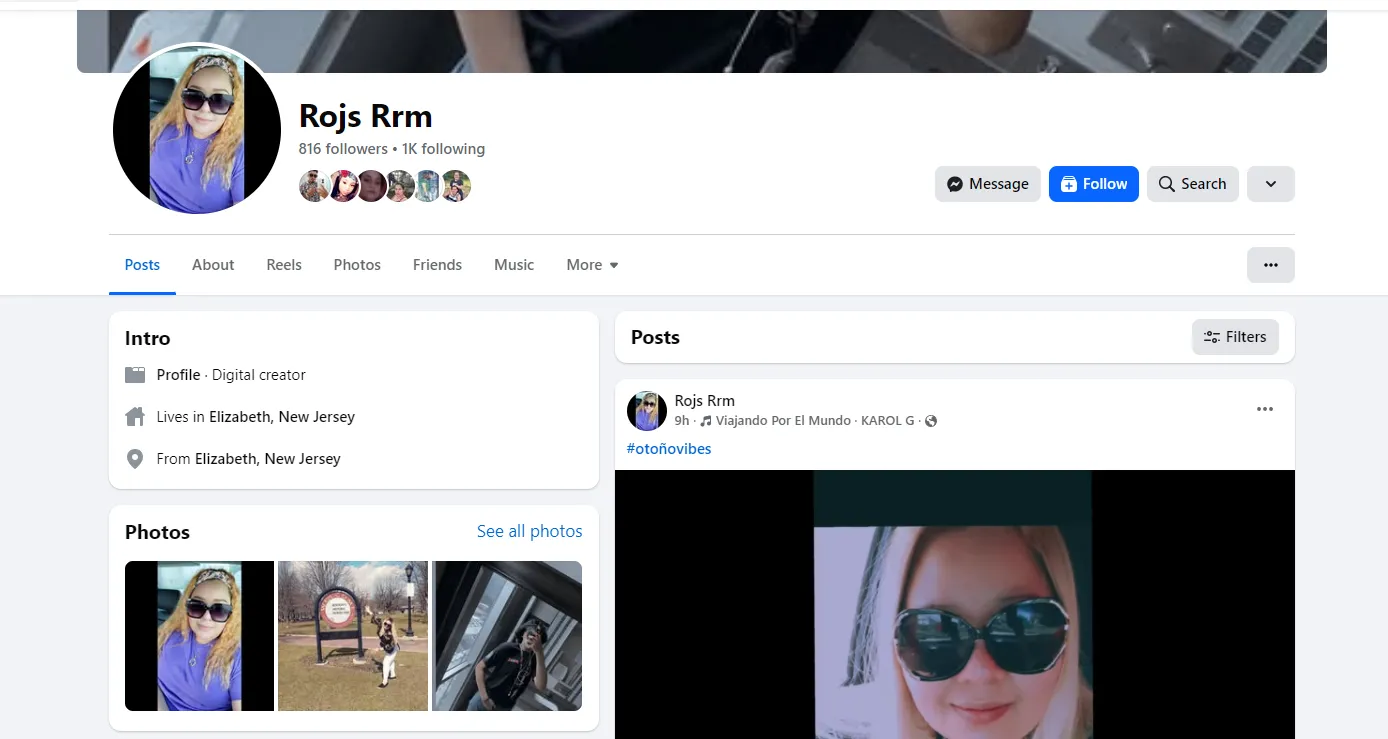
Task: View the Photos tab
Action: (x=357, y=265)
